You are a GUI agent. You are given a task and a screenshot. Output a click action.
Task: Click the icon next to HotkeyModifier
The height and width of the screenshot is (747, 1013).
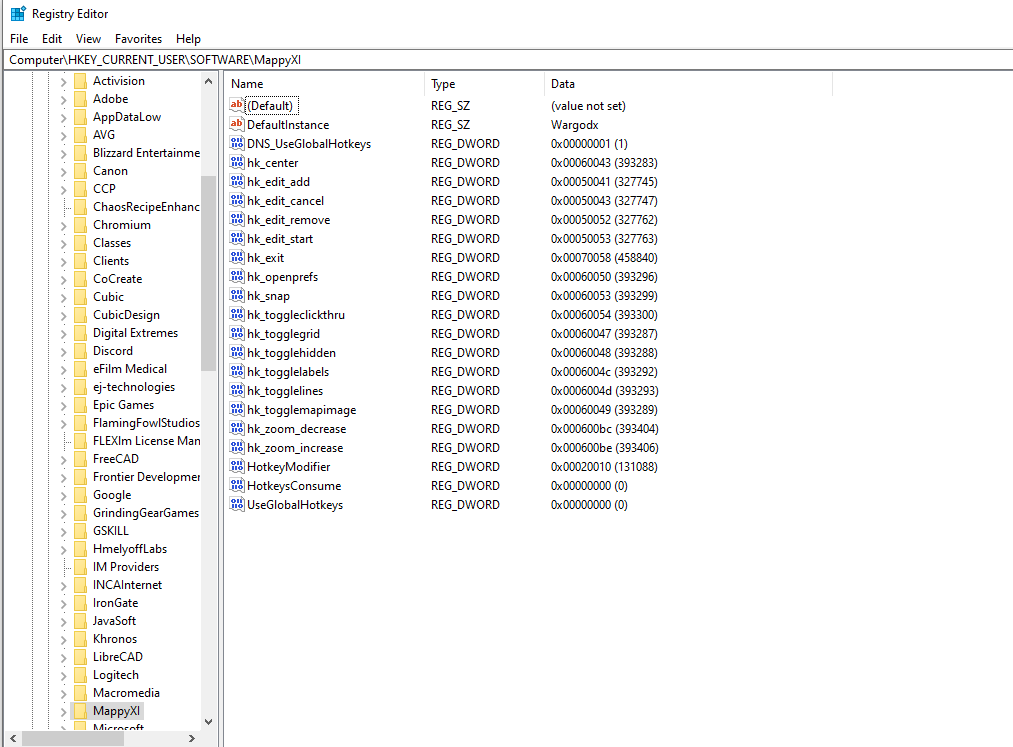click(237, 466)
